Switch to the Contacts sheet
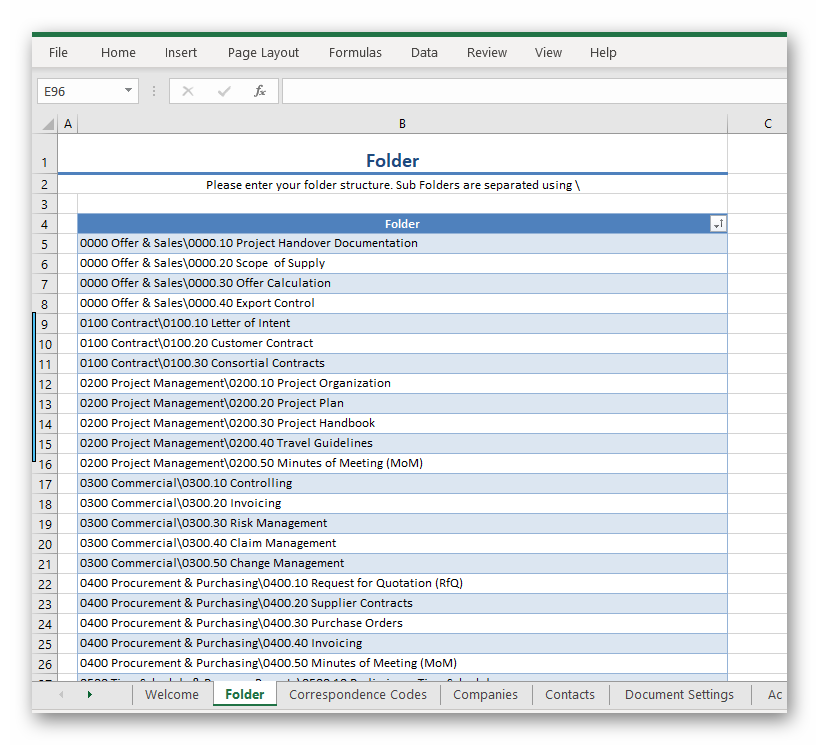 click(x=570, y=694)
